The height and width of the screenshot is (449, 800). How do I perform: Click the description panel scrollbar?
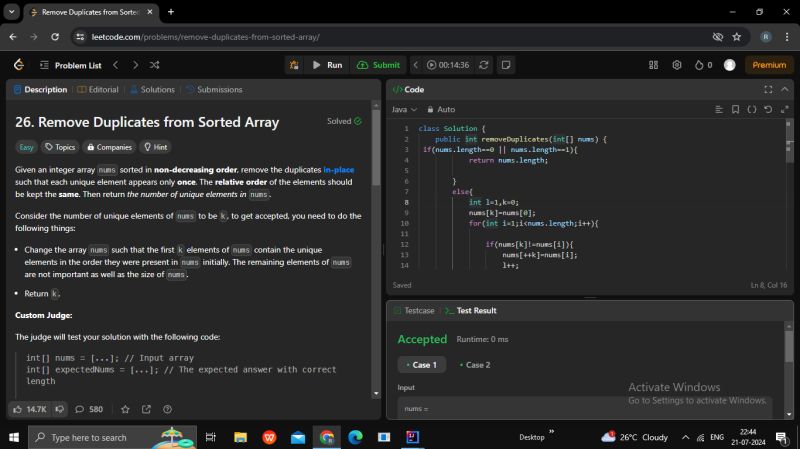tap(376, 148)
